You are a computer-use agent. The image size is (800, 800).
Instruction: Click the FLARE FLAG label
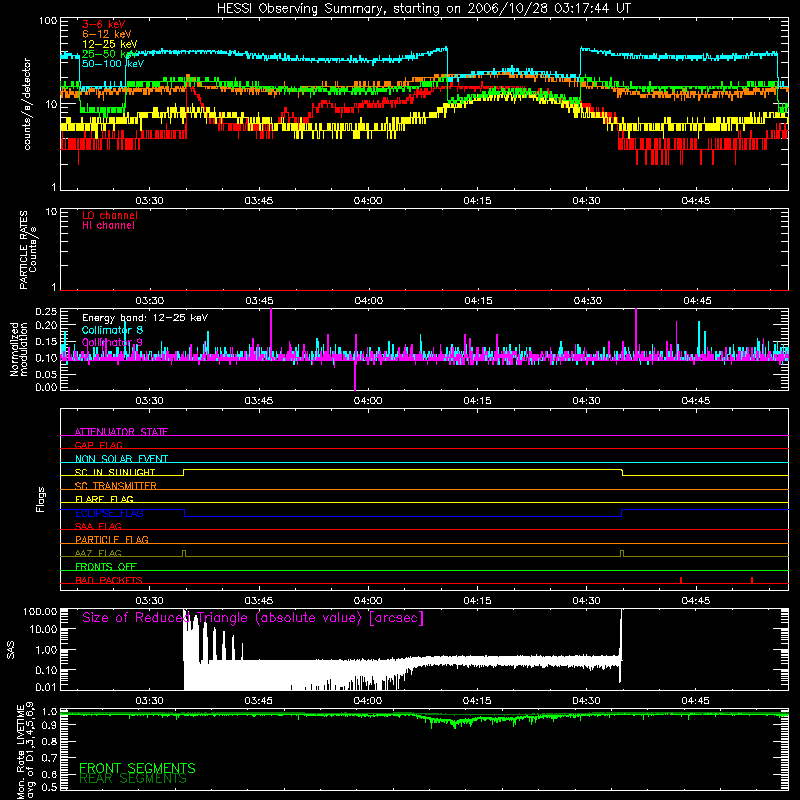point(104,499)
